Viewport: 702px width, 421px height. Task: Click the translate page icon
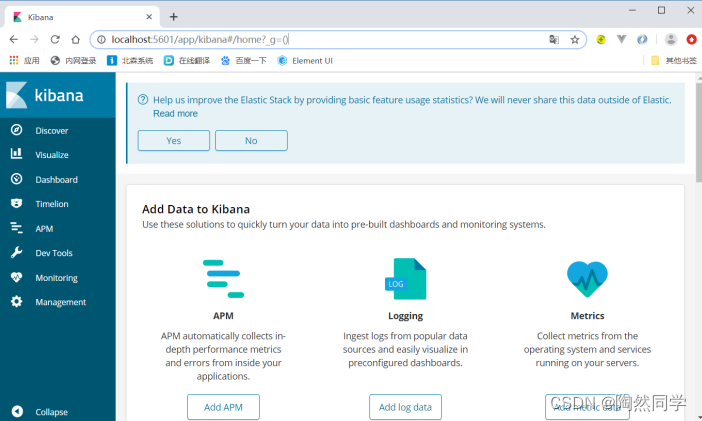(554, 39)
